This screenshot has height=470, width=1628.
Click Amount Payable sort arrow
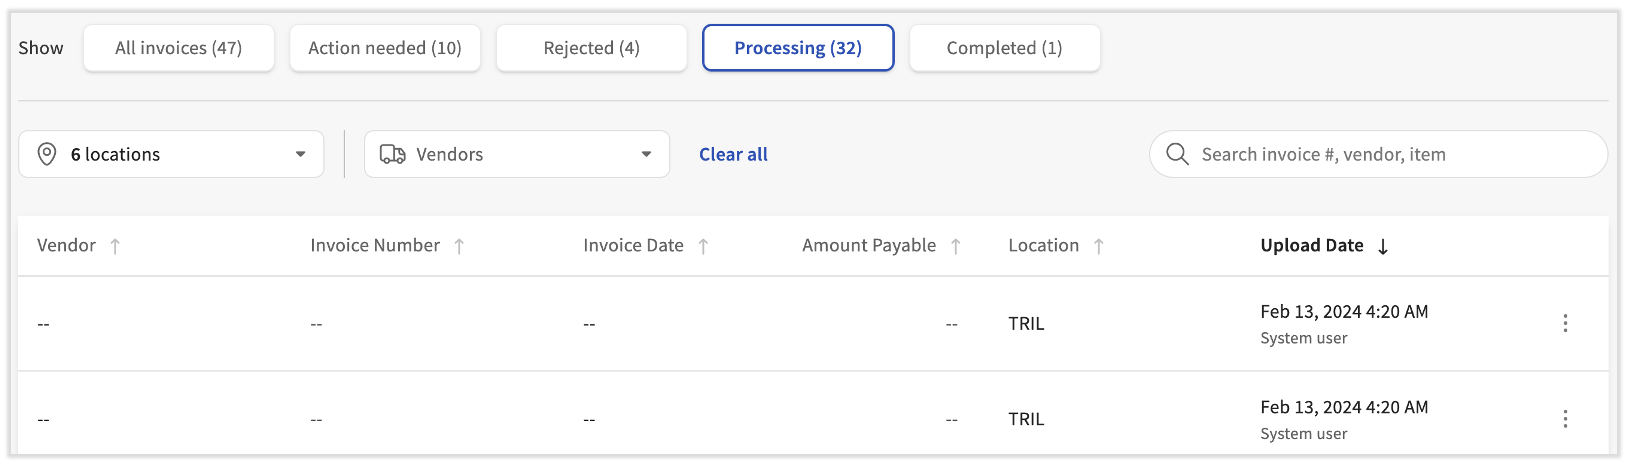(955, 246)
